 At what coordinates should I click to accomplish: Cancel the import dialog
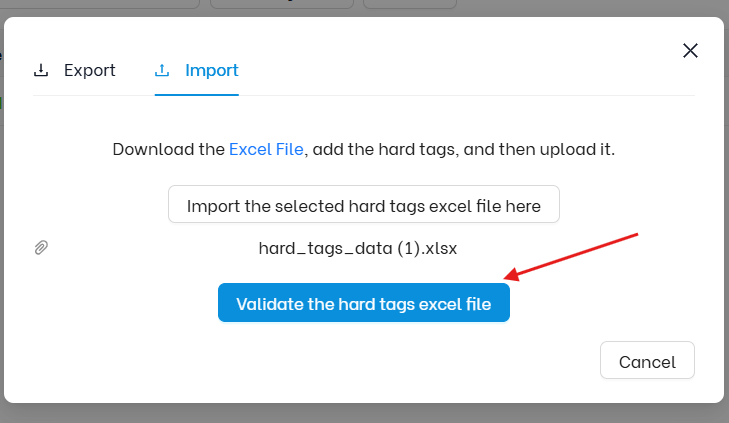click(x=647, y=360)
